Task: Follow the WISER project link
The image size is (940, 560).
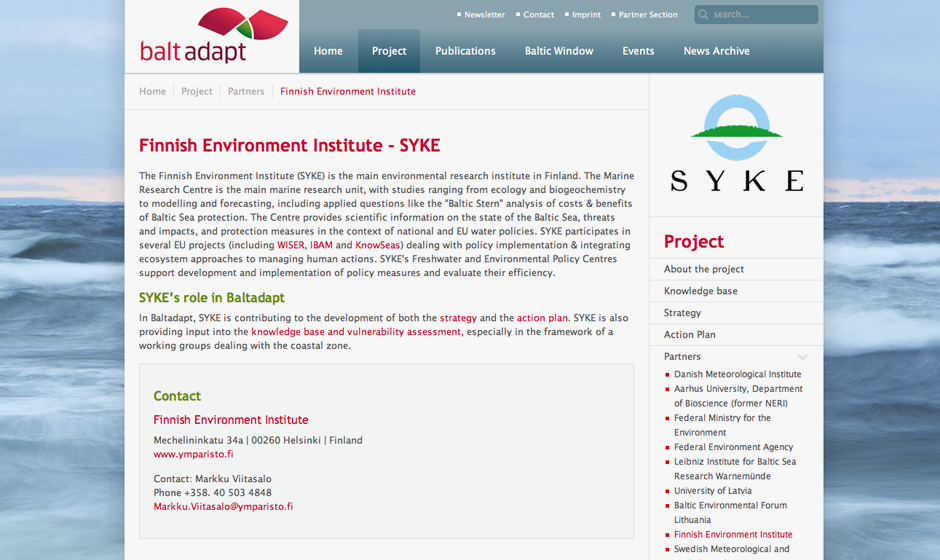Action: (291, 245)
